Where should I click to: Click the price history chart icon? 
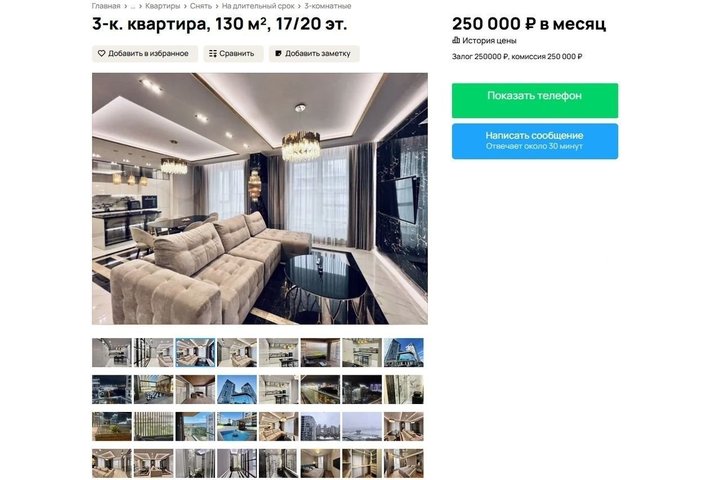tap(456, 40)
